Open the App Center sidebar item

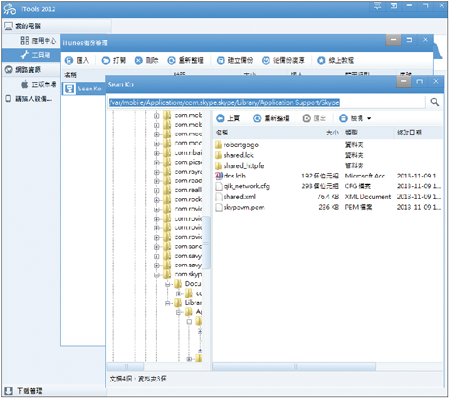point(38,41)
